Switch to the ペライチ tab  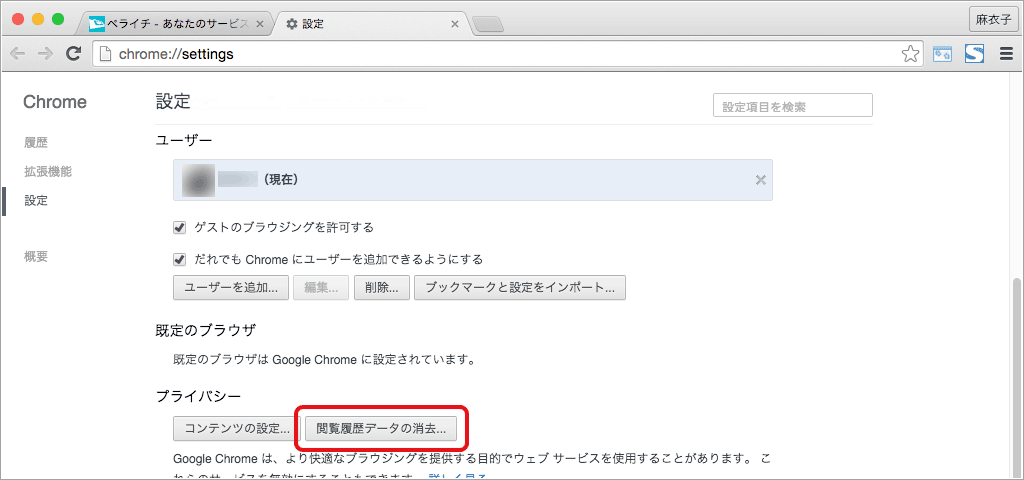(173, 24)
